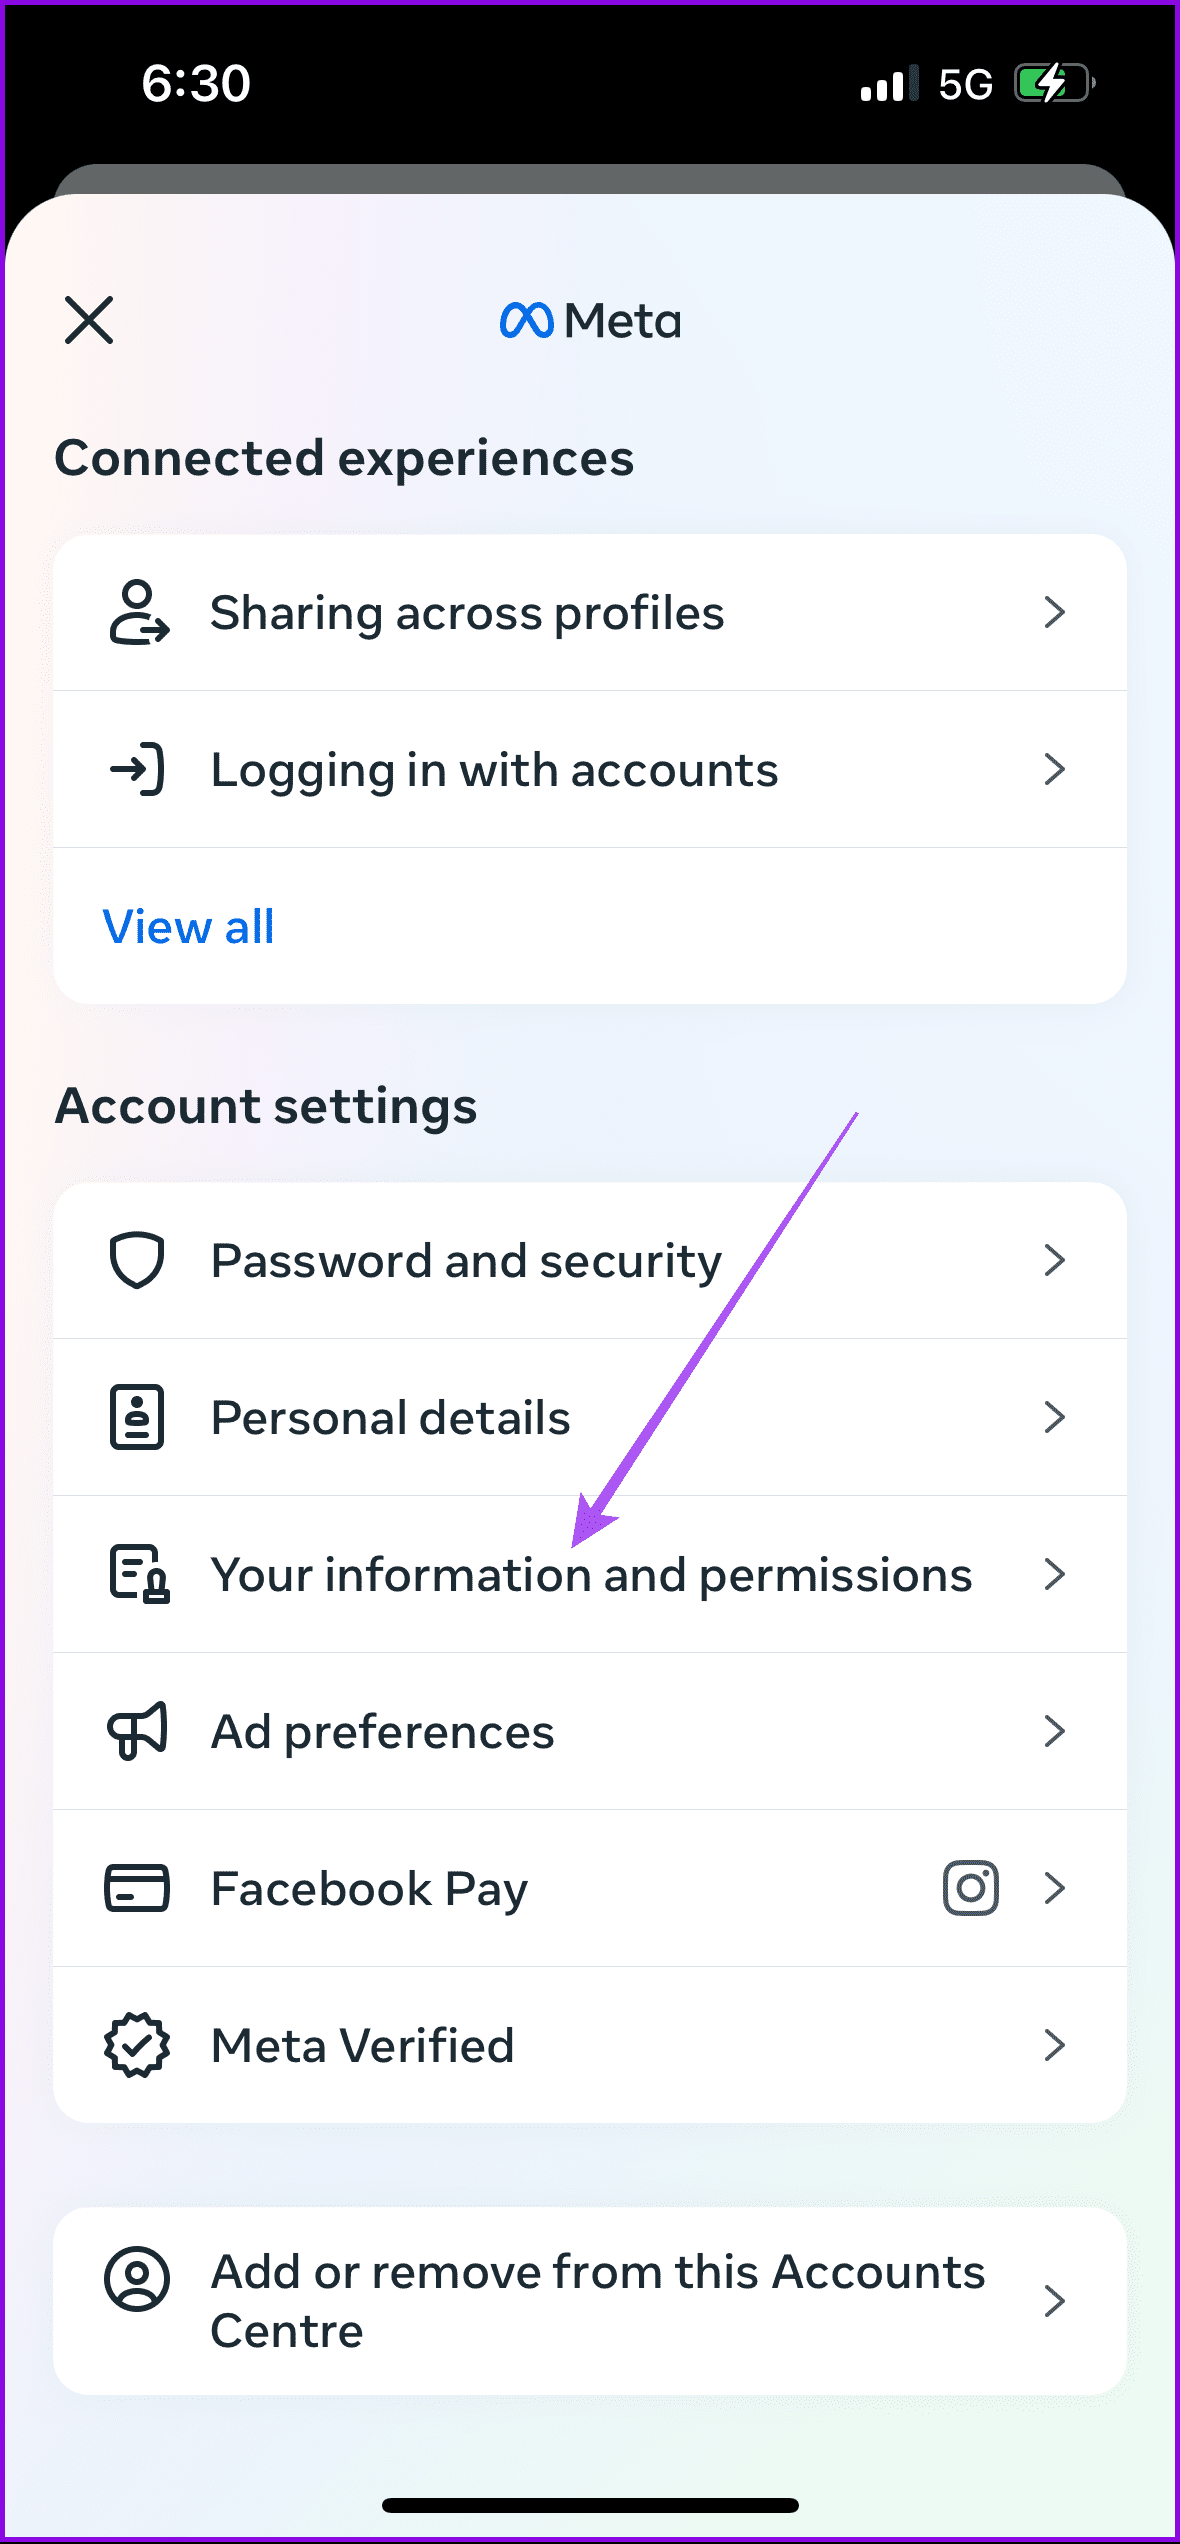Click the payment card icon beside Facebook Pay
1180x2544 pixels.
[137, 1889]
